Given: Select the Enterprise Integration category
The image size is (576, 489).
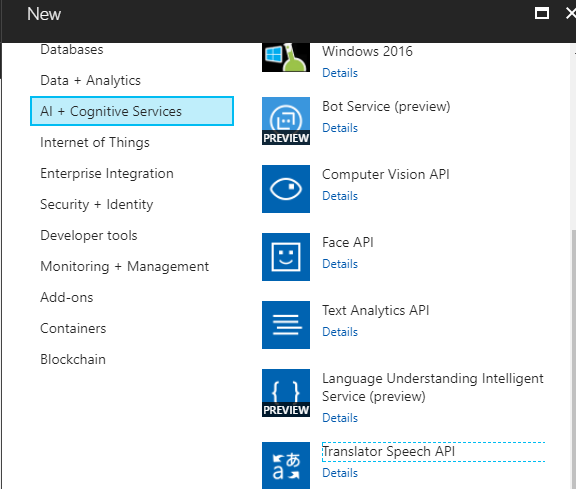Looking at the screenshot, I should point(107,173).
